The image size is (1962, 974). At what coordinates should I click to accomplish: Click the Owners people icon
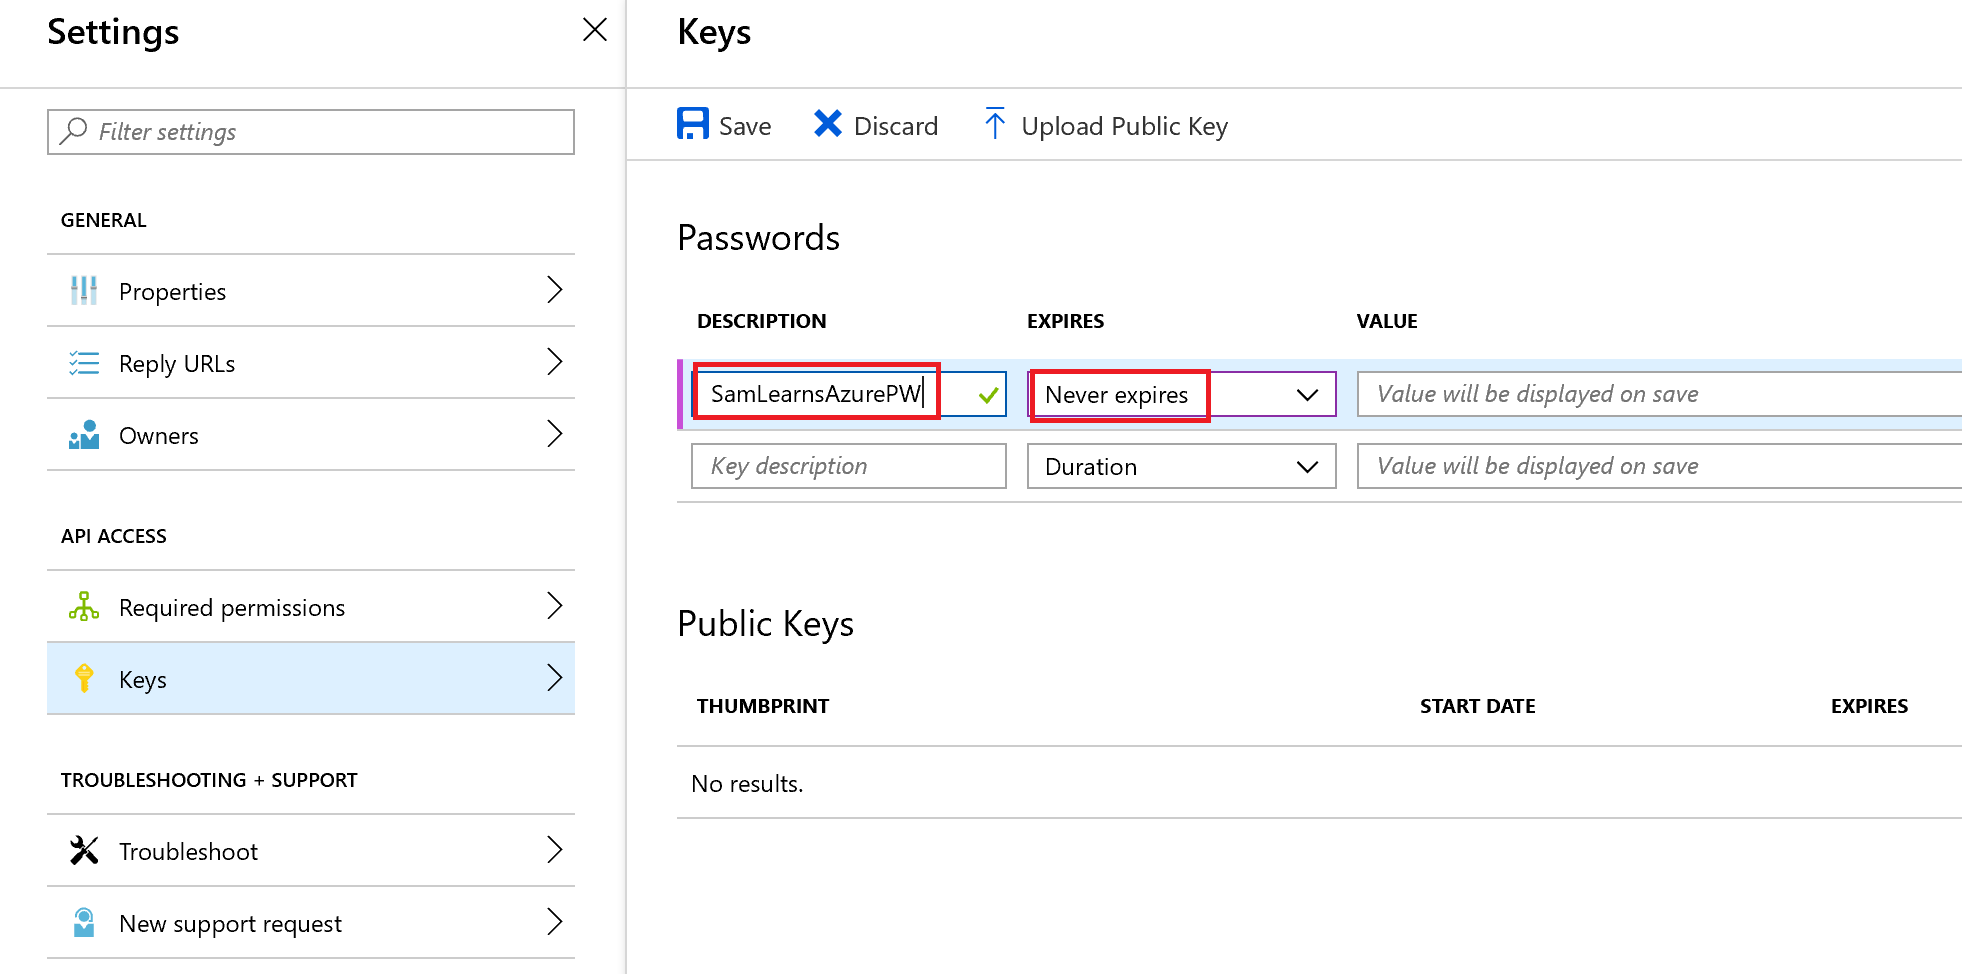pos(84,435)
